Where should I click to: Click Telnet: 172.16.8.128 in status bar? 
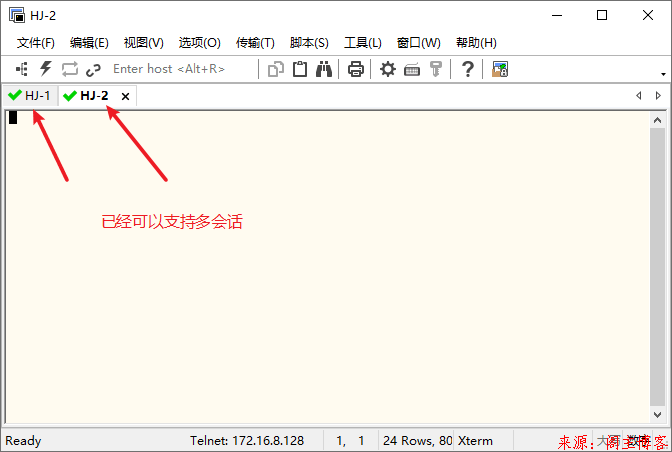click(x=247, y=441)
